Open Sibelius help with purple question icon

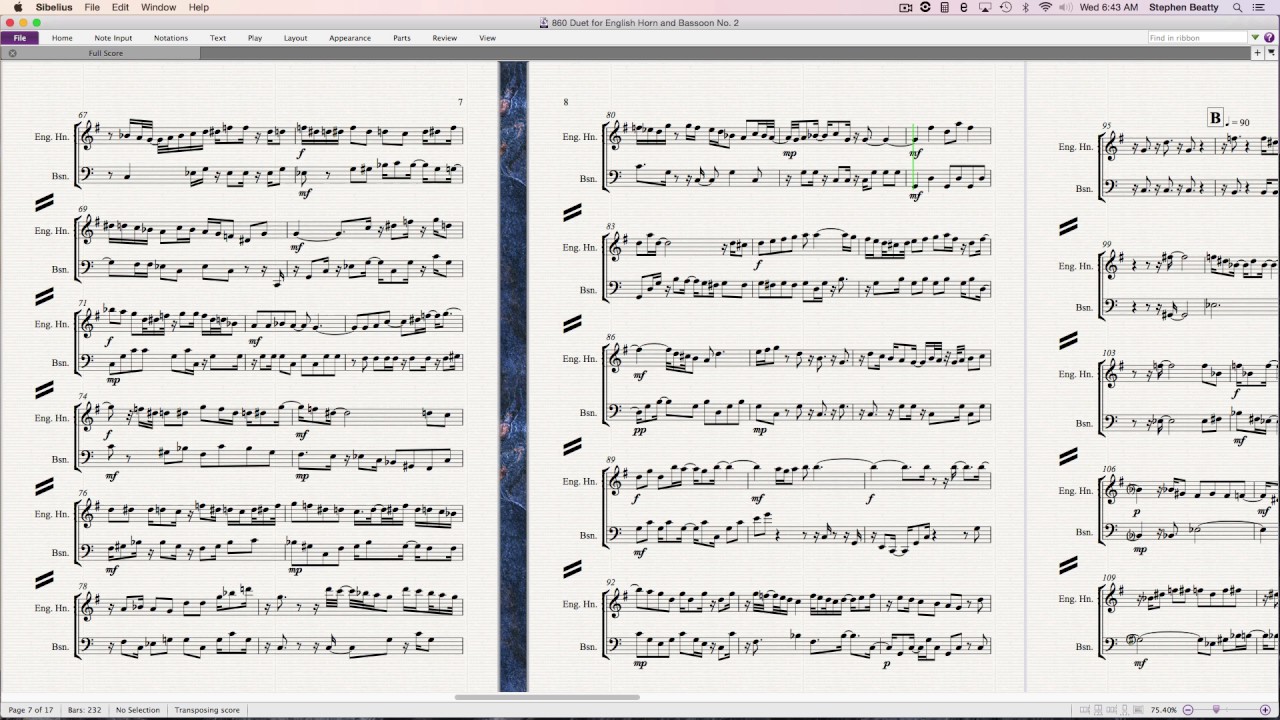point(1270,38)
